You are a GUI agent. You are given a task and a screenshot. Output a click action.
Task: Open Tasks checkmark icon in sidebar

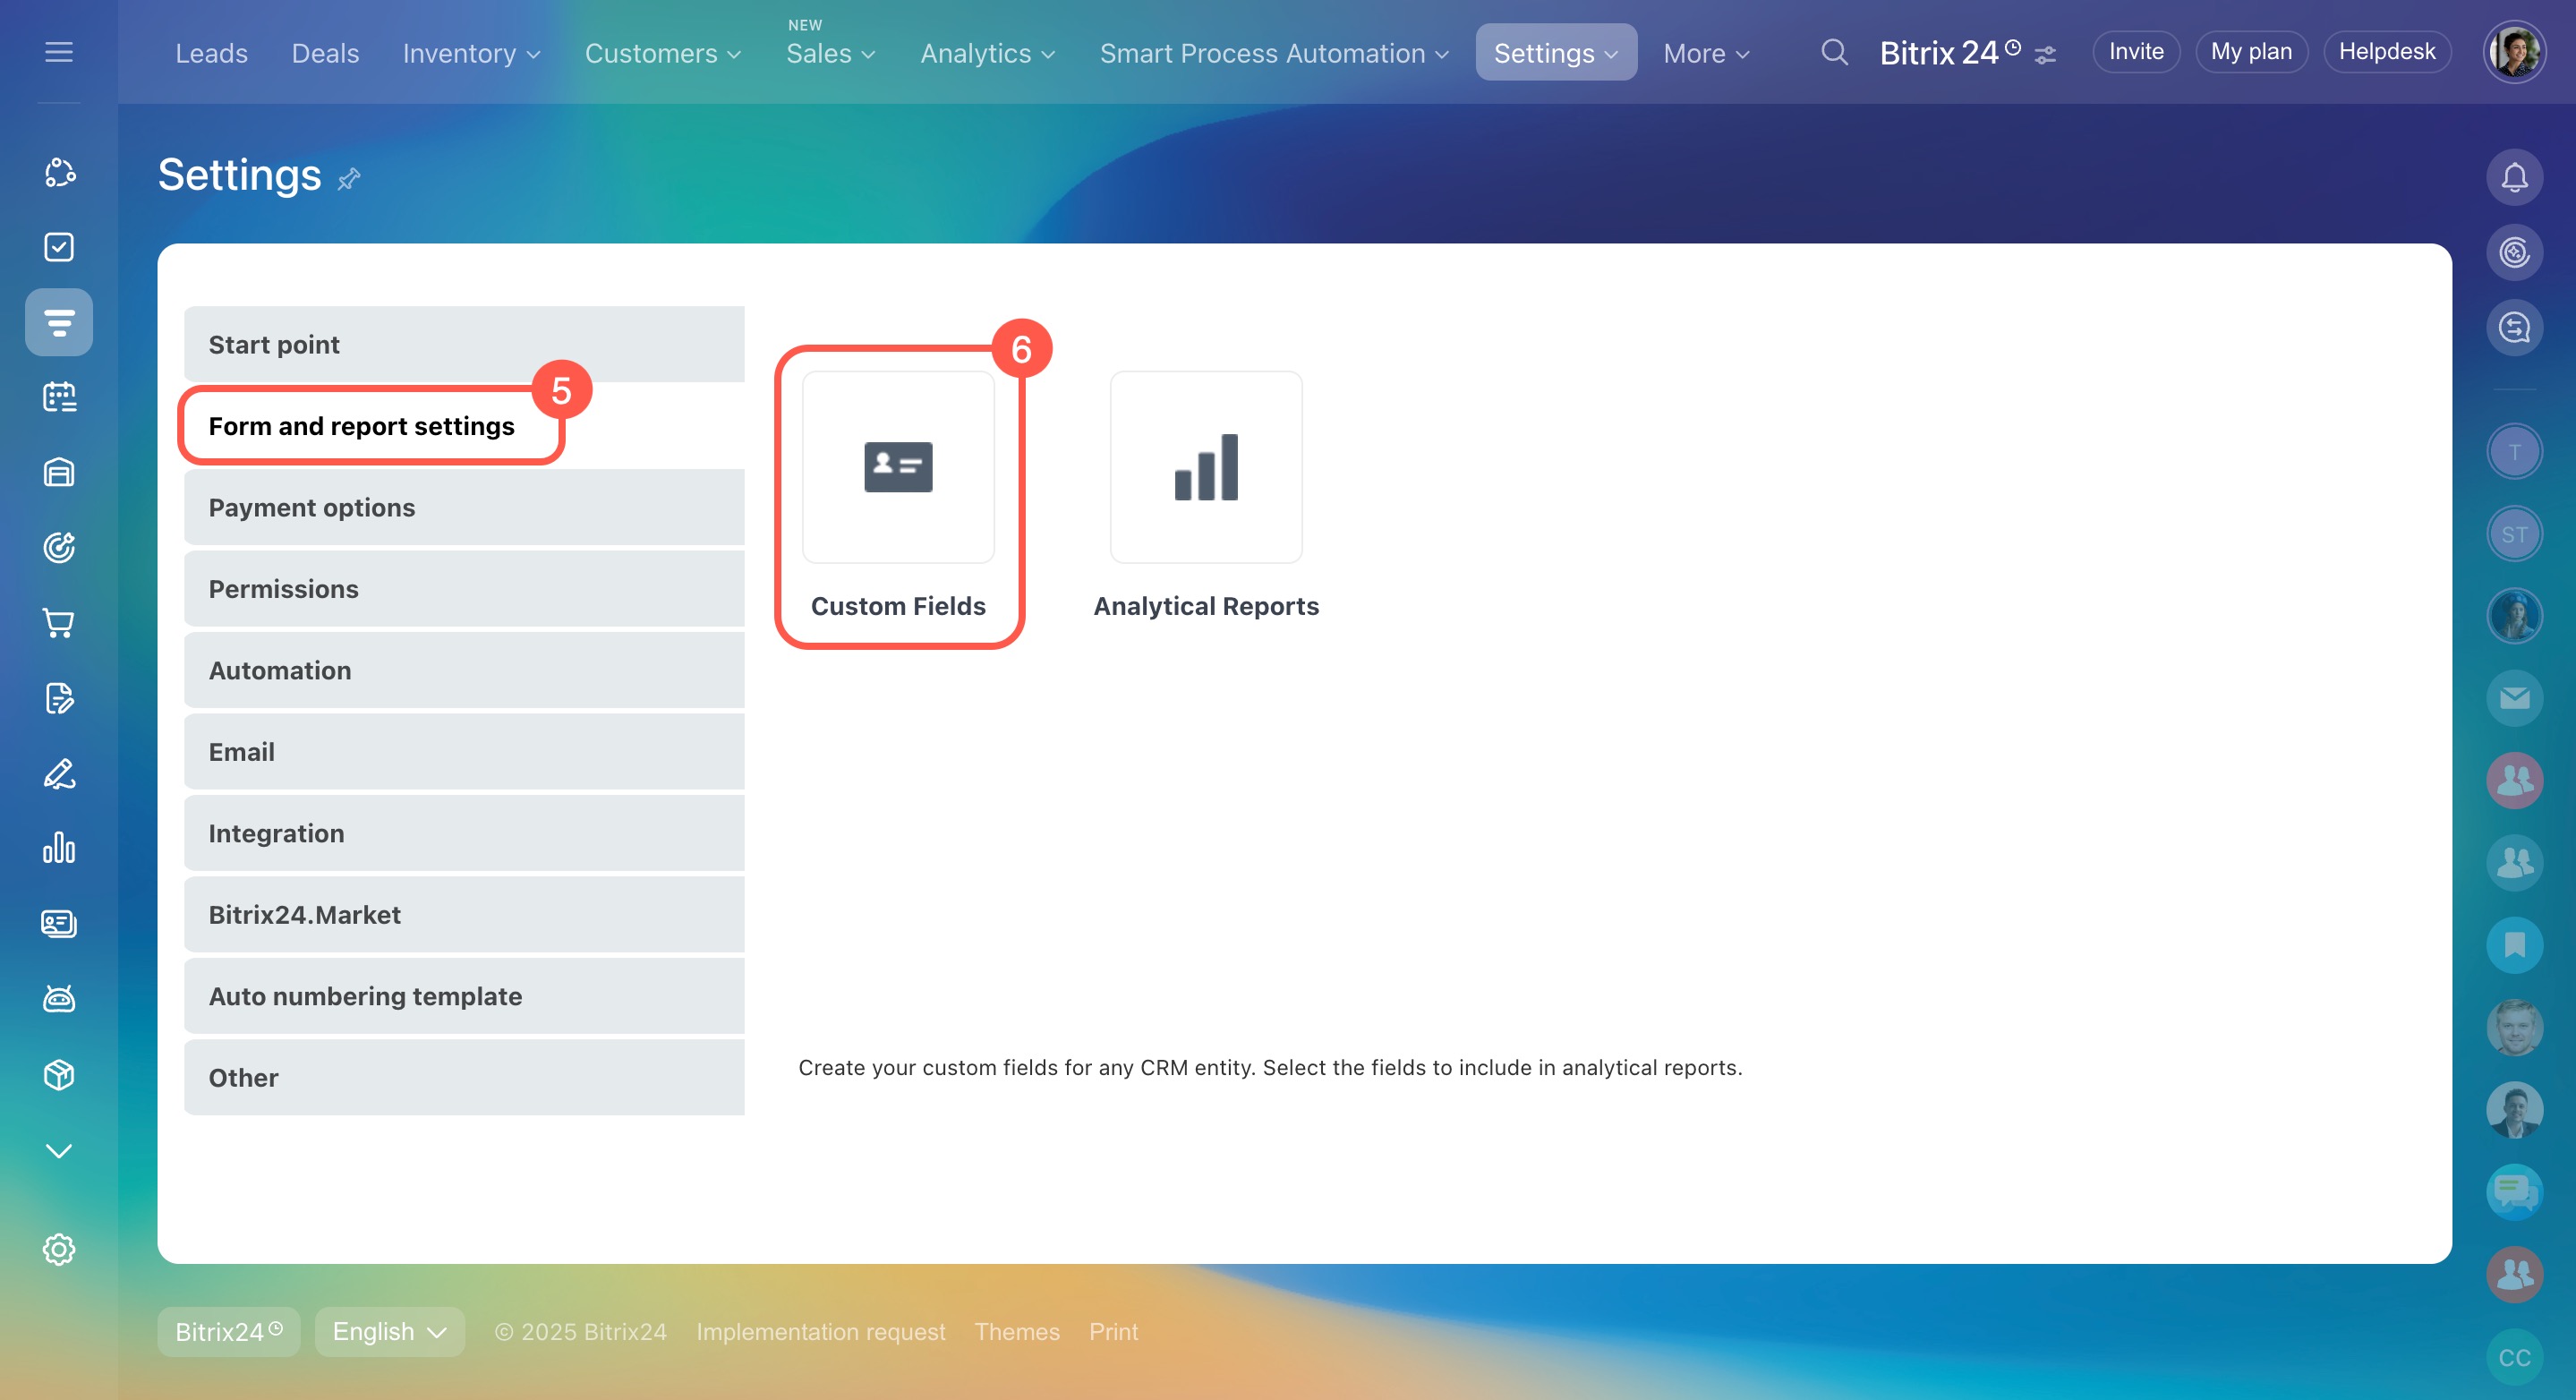pyautogui.click(x=59, y=247)
